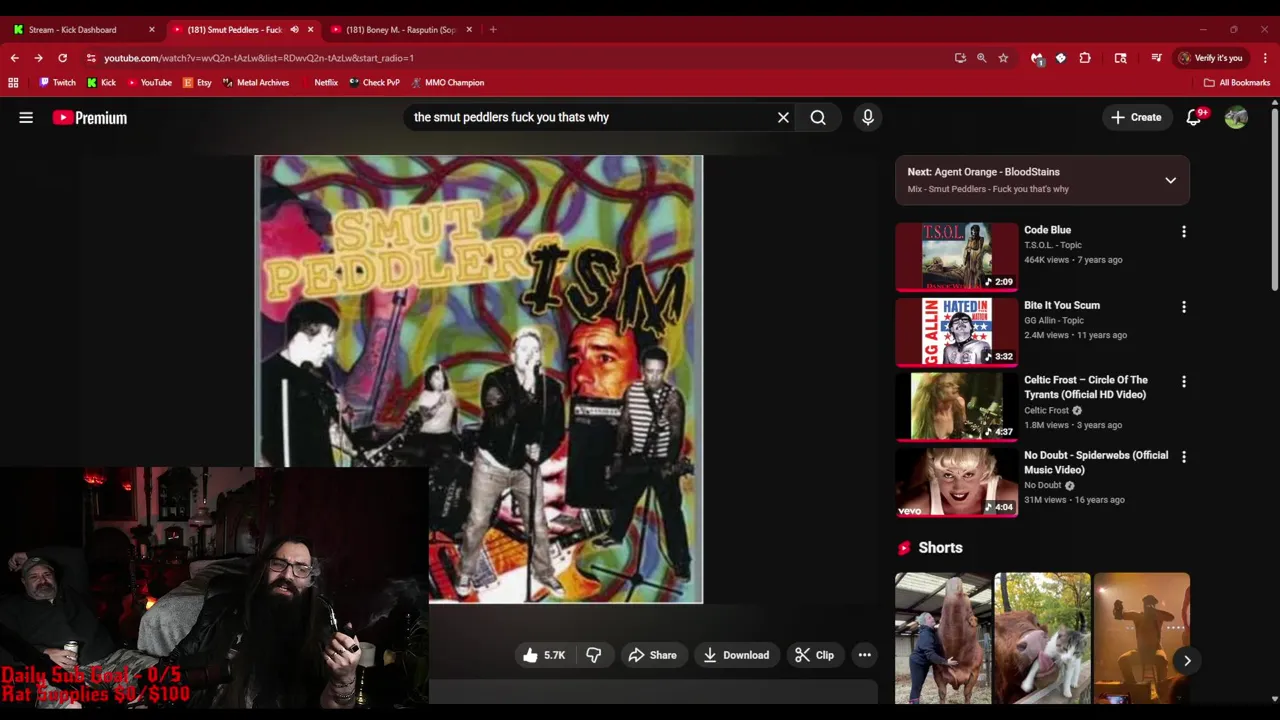Play Celtic Frost Circle Of The Tyrants thumbnail
Screen dimensions: 1280x720
coord(956,406)
